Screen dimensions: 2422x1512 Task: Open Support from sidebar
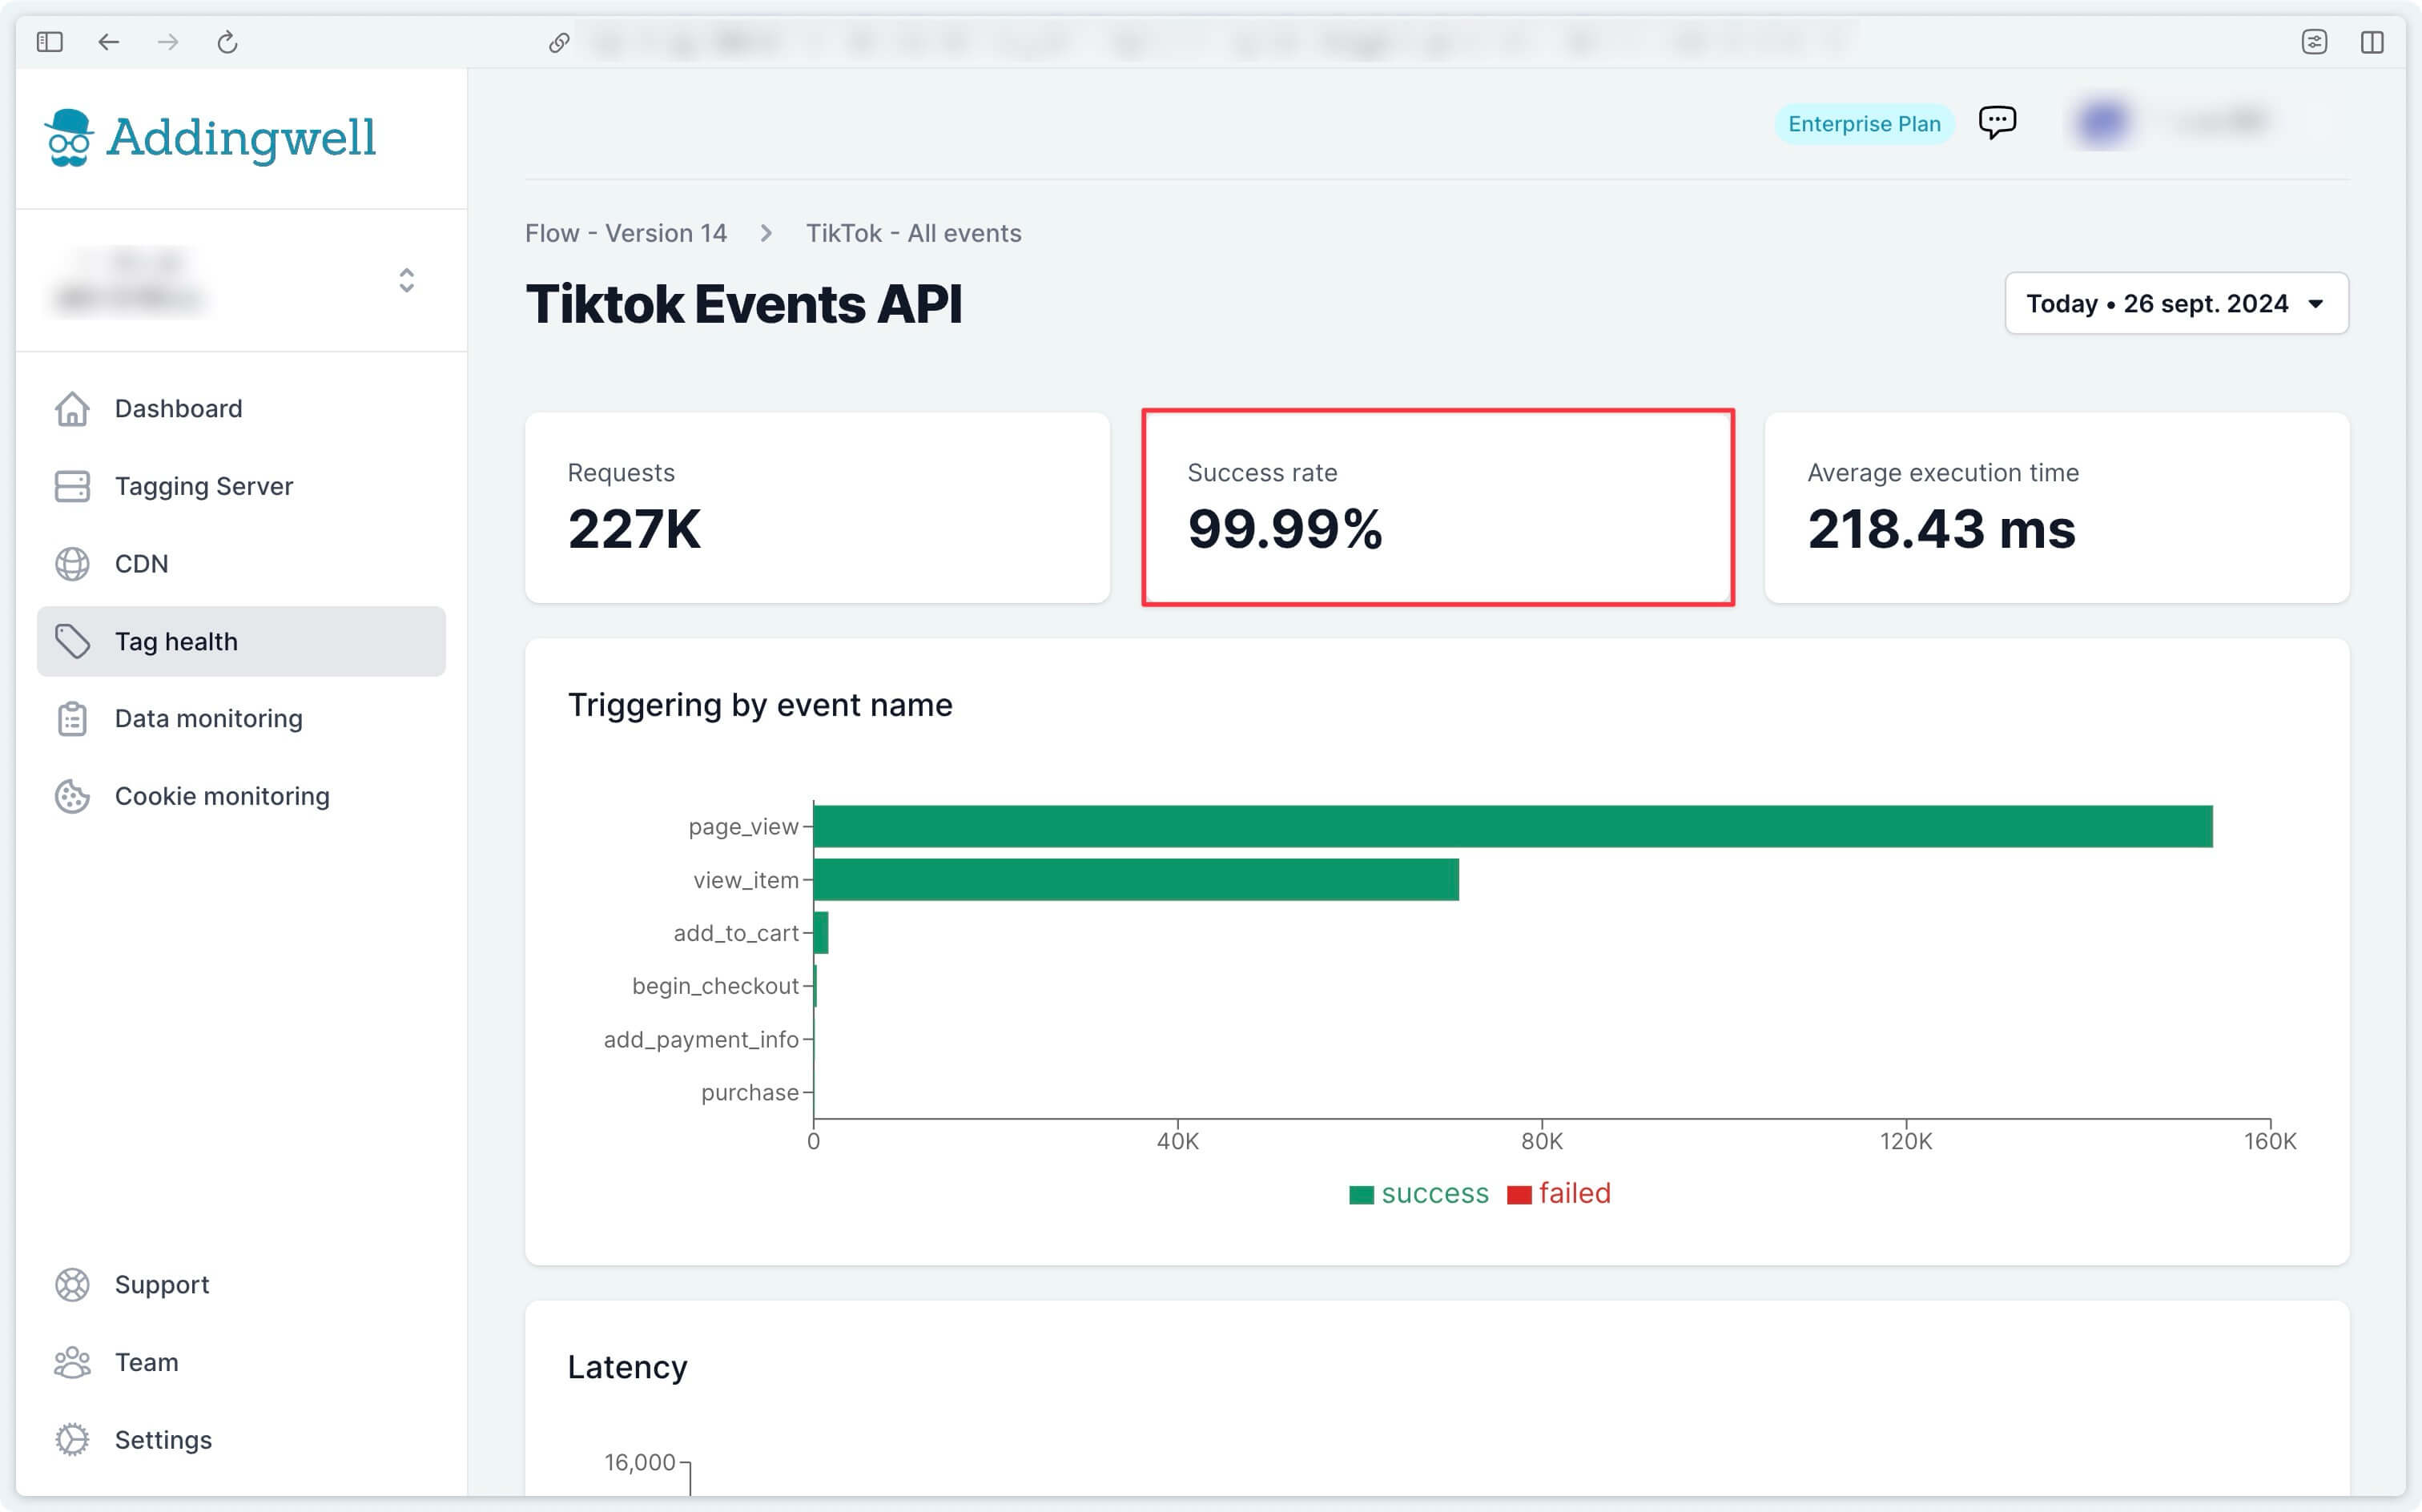coord(241,1285)
